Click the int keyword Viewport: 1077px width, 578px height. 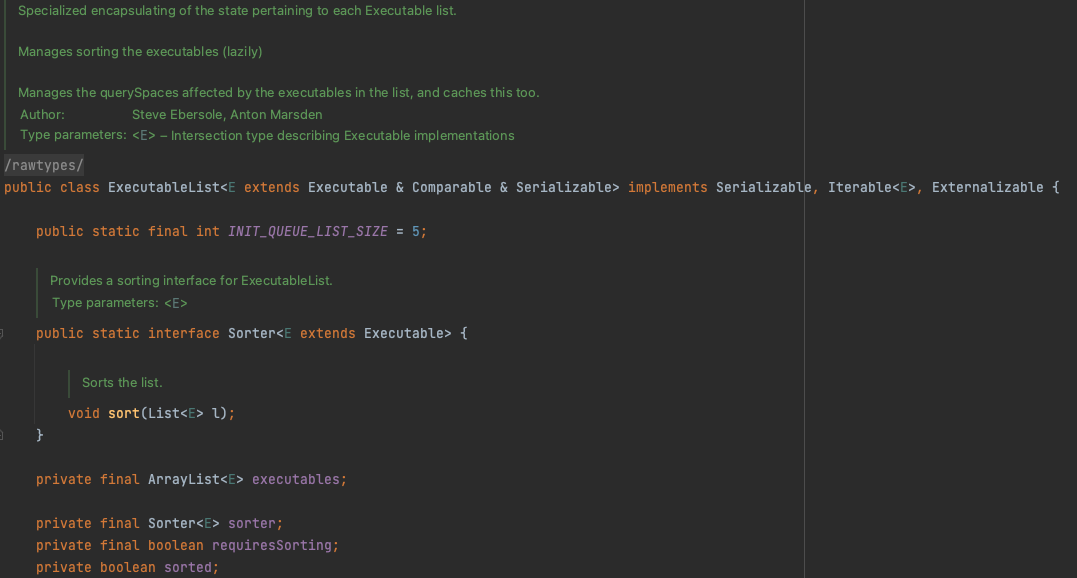click(x=207, y=231)
